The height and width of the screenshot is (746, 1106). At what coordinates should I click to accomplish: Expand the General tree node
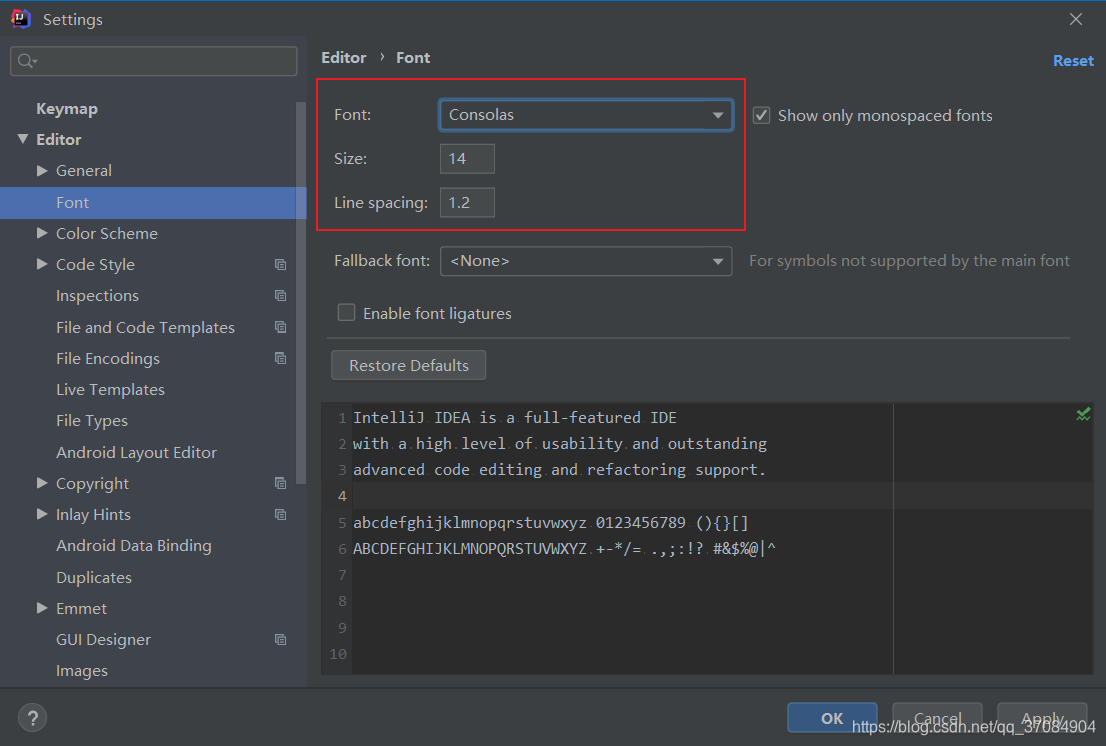coord(42,171)
